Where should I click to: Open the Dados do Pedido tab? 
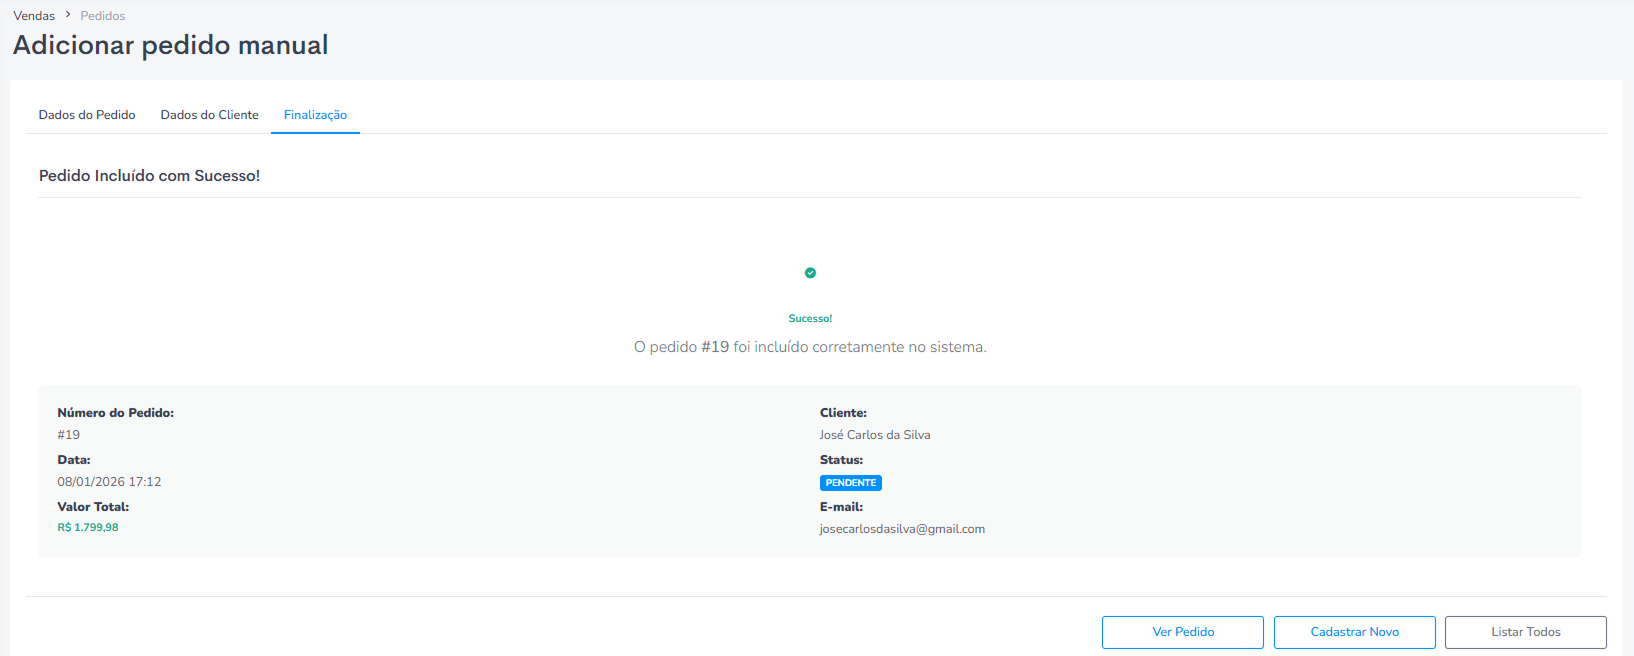87,115
